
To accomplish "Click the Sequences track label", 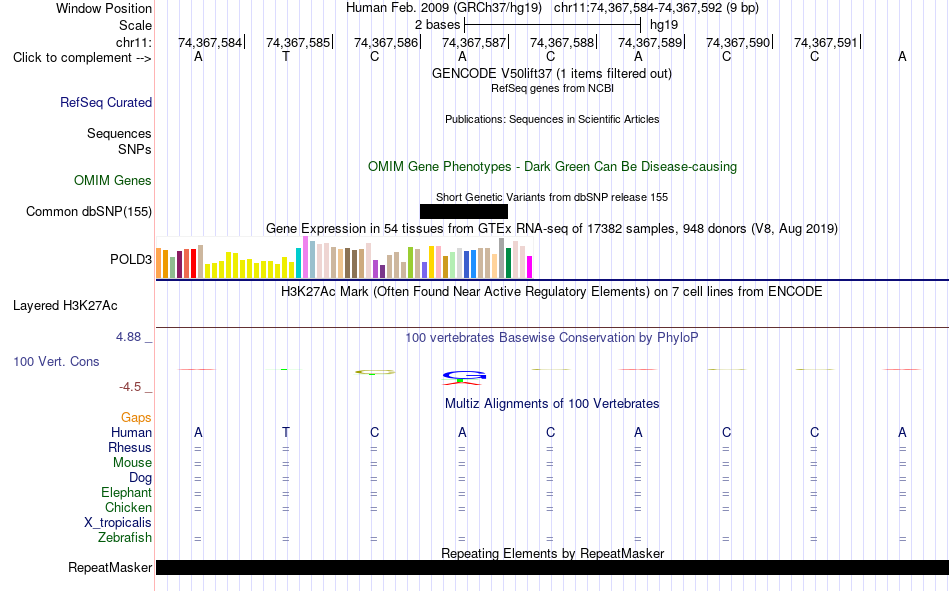I will (119, 133).
